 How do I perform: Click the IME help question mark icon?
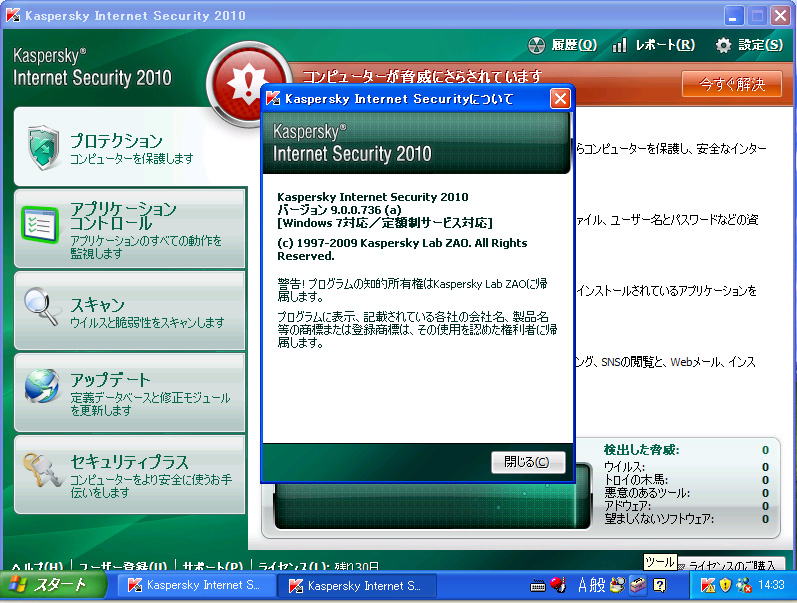[x=659, y=586]
